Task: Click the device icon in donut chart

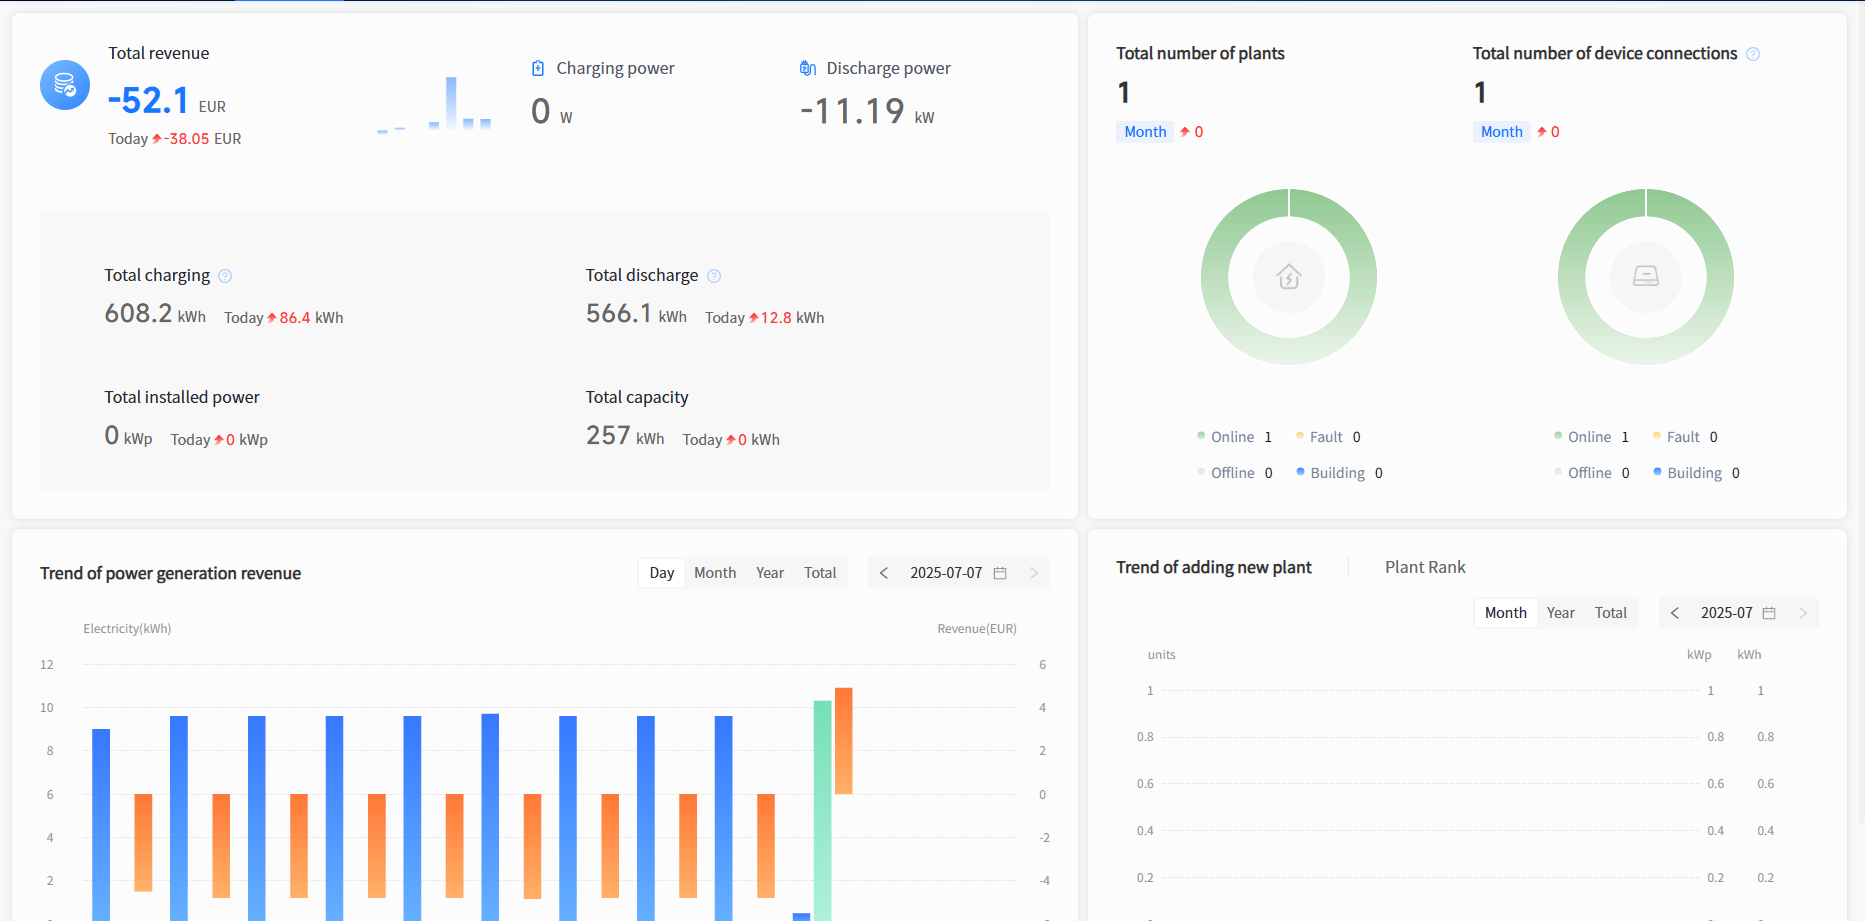Action: [x=1646, y=277]
